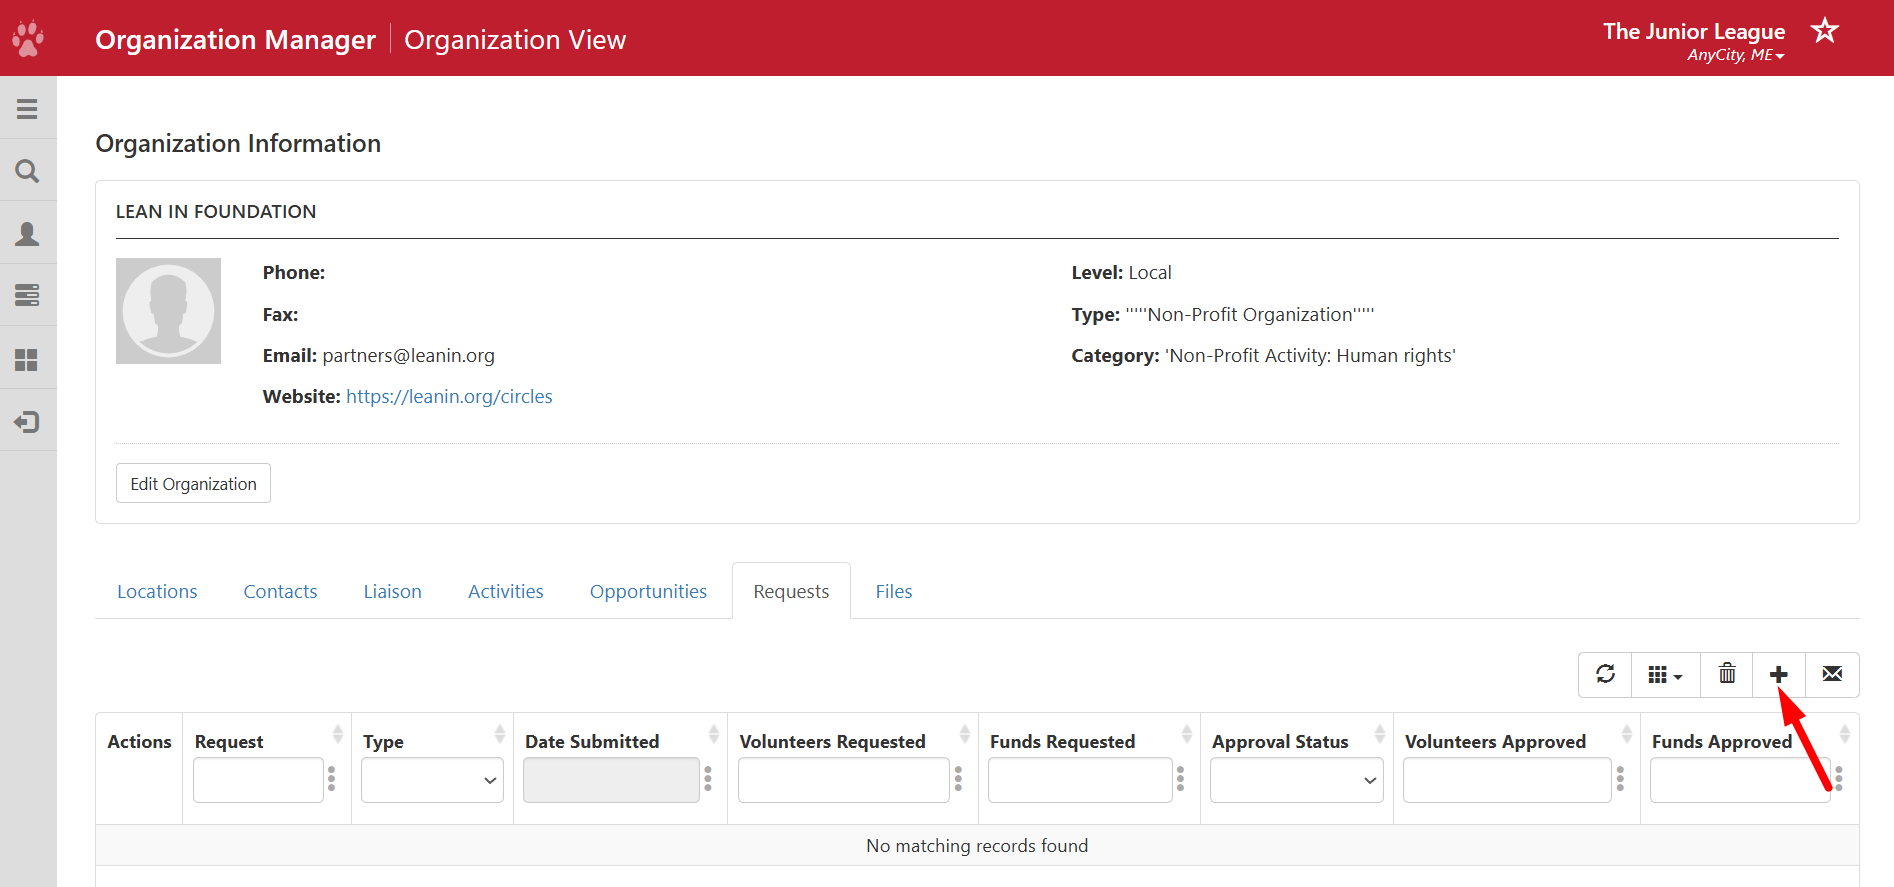1894x887 pixels.
Task: Click the Organization Manager header title
Action: pos(235,39)
